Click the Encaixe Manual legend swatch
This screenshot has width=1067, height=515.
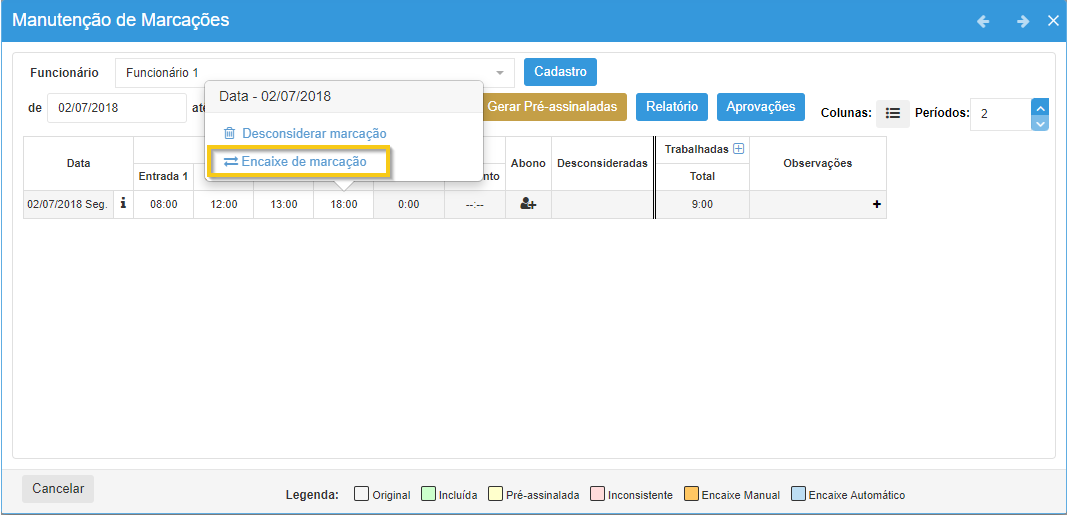(691, 495)
